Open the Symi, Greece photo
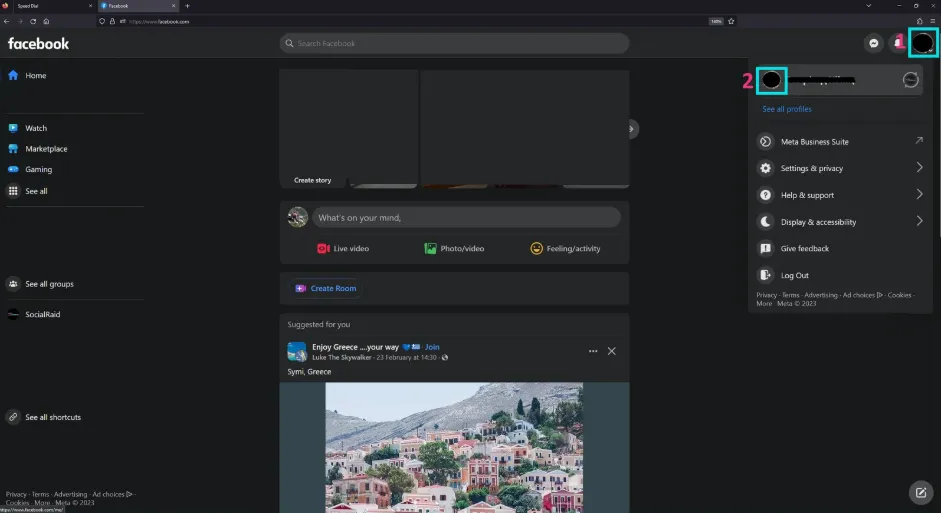 coord(454,448)
